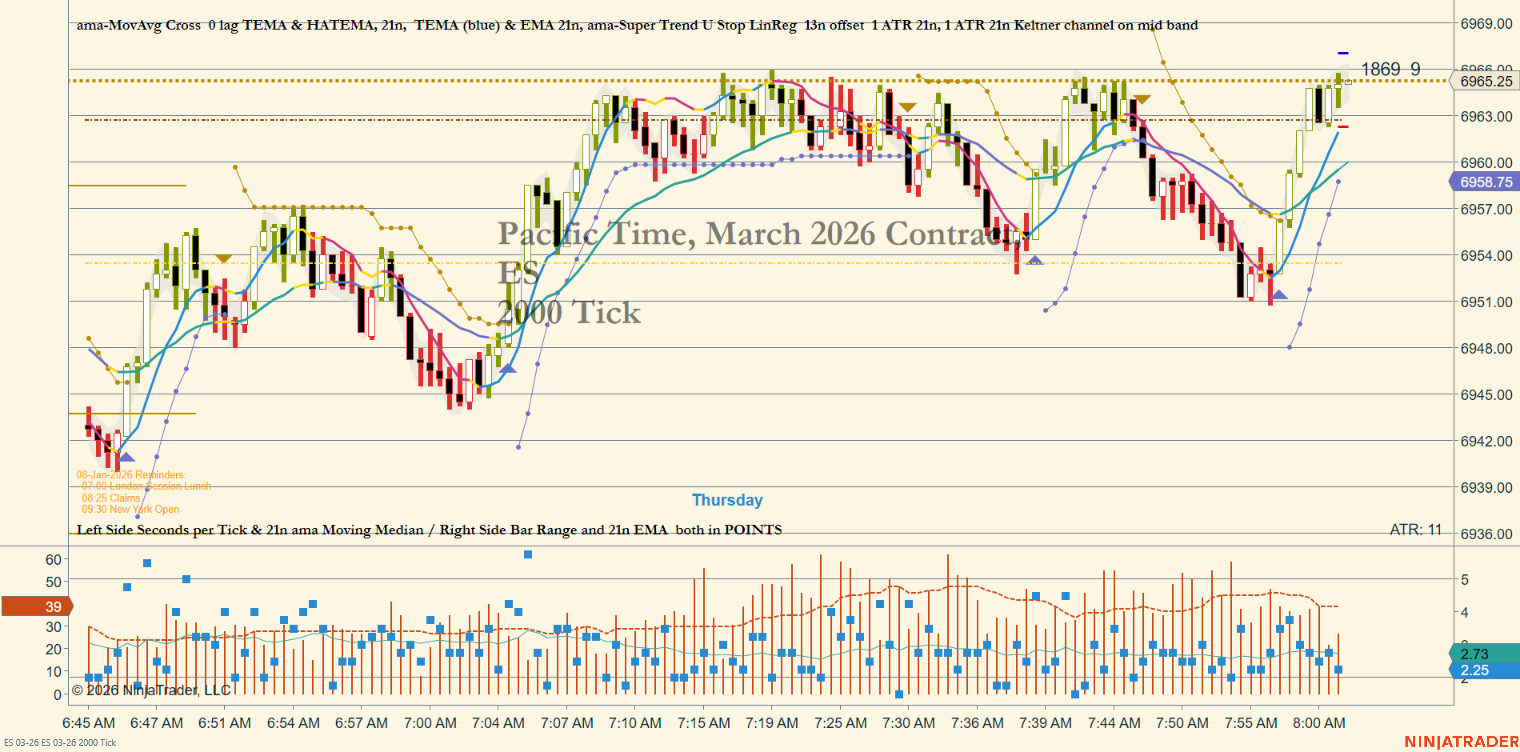Click the 08-Jan-2026 Reminders heading
Screen dimensions: 1520x752
[130, 474]
